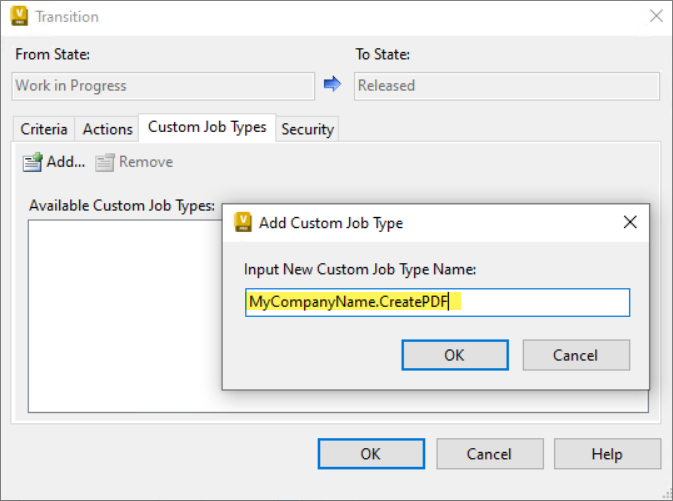Viewport: 673px width, 501px height.
Task: Click Cancel in the Transition dialog
Action: tap(490, 454)
